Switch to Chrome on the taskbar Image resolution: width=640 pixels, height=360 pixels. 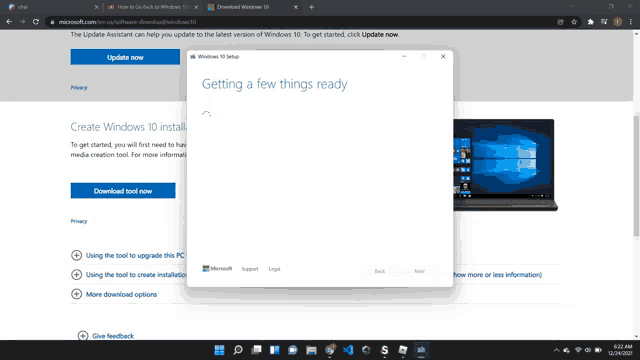point(330,350)
